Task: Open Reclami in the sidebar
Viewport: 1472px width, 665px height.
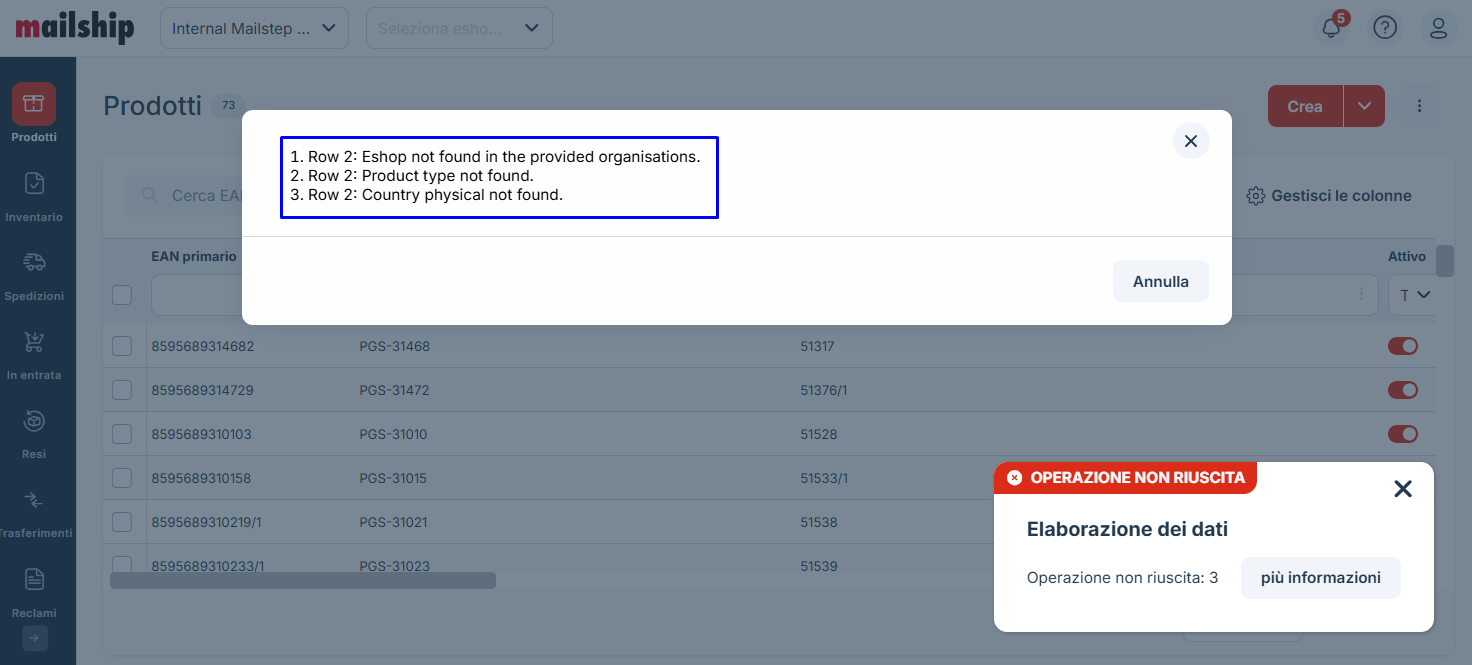Action: tap(34, 590)
